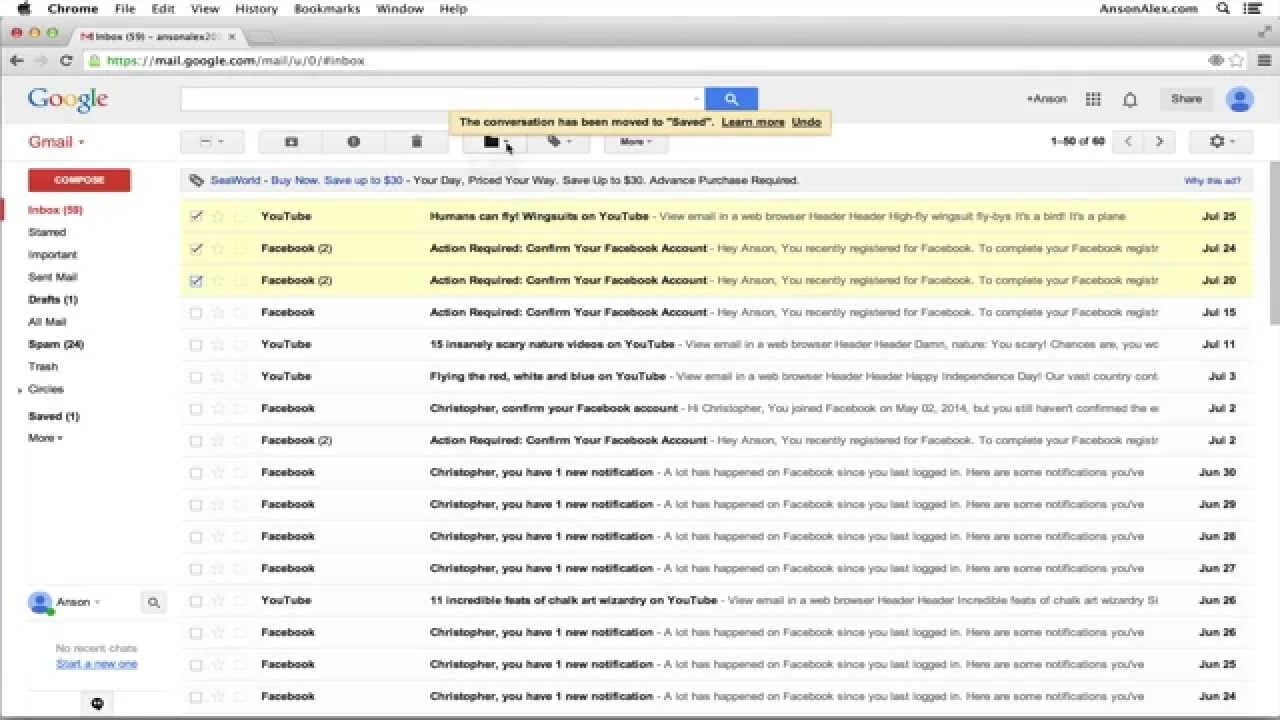Star the Facebook email dated Jul 15
This screenshot has width=1280, height=720.
[218, 312]
